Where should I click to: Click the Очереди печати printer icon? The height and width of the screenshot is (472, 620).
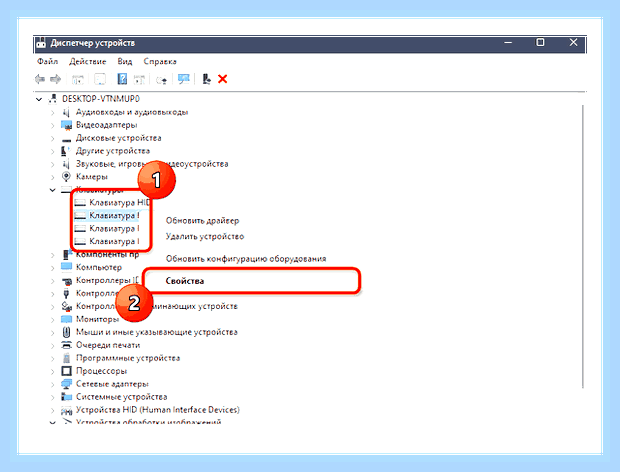pyautogui.click(x=66, y=345)
